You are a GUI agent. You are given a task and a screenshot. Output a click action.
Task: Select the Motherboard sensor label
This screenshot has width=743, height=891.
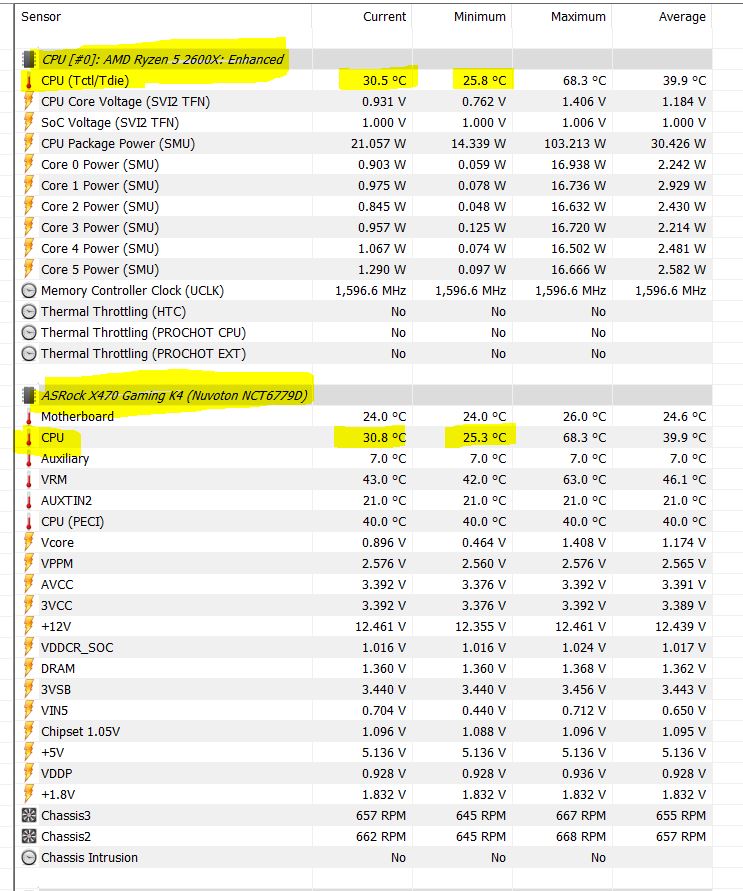(77, 417)
